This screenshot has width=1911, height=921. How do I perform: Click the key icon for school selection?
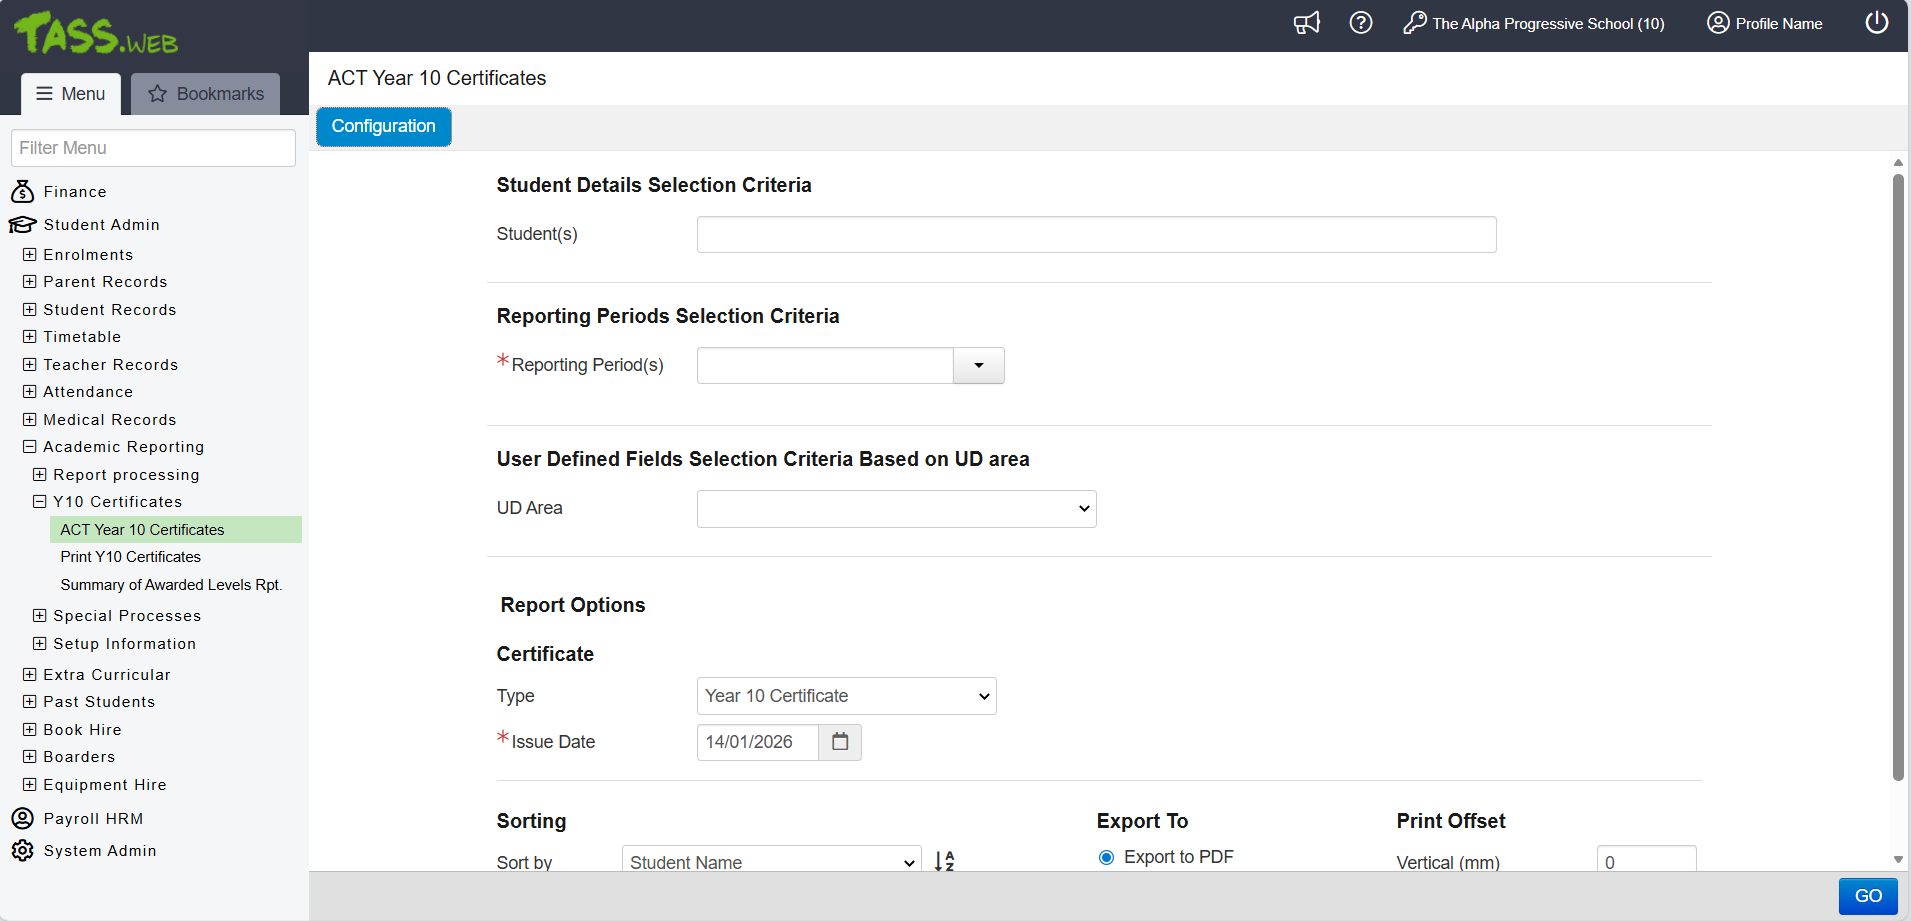coord(1414,23)
